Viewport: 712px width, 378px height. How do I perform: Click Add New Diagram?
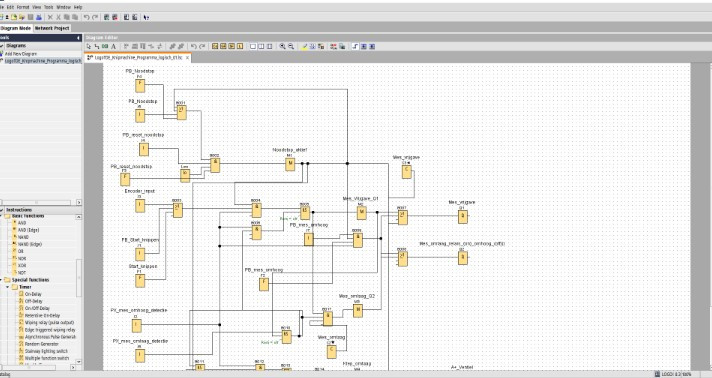coord(21,54)
